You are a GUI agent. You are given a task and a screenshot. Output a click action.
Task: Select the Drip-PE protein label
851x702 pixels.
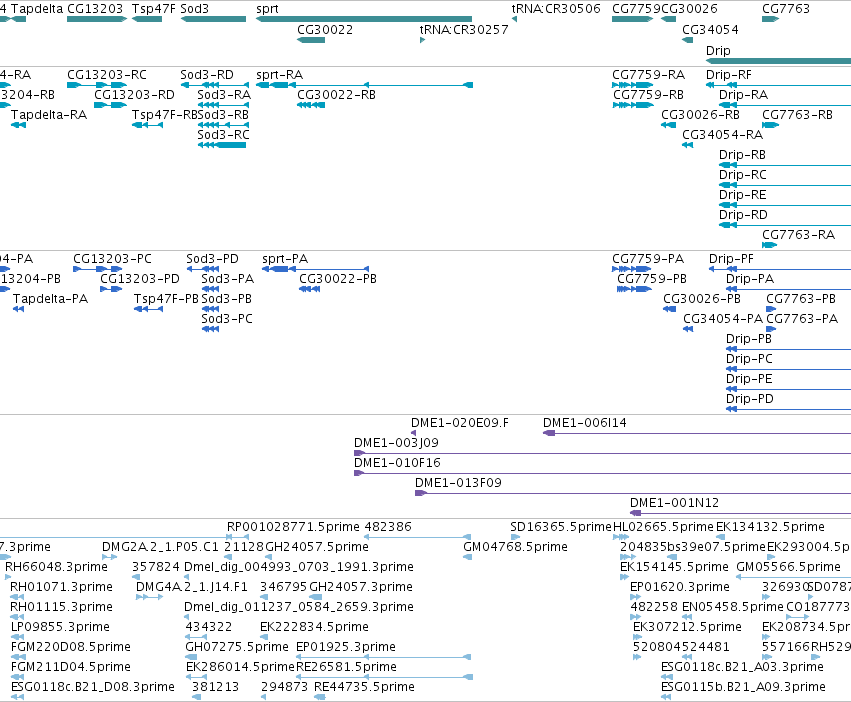(x=749, y=379)
